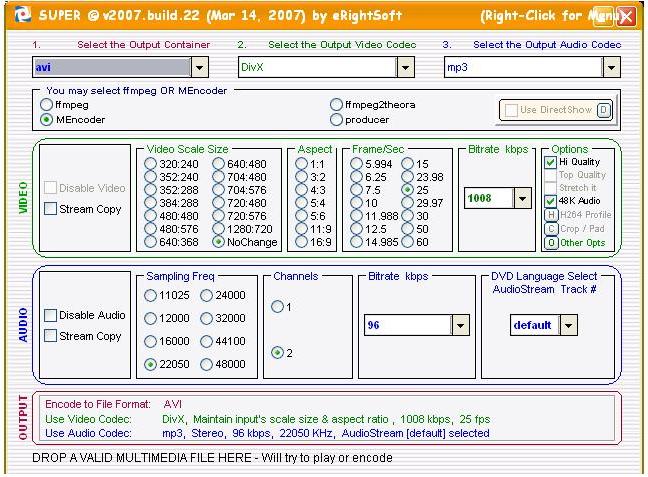Viewport: 648px width, 477px height.
Task: Pick video scale size 352:288
Action: 150,190
